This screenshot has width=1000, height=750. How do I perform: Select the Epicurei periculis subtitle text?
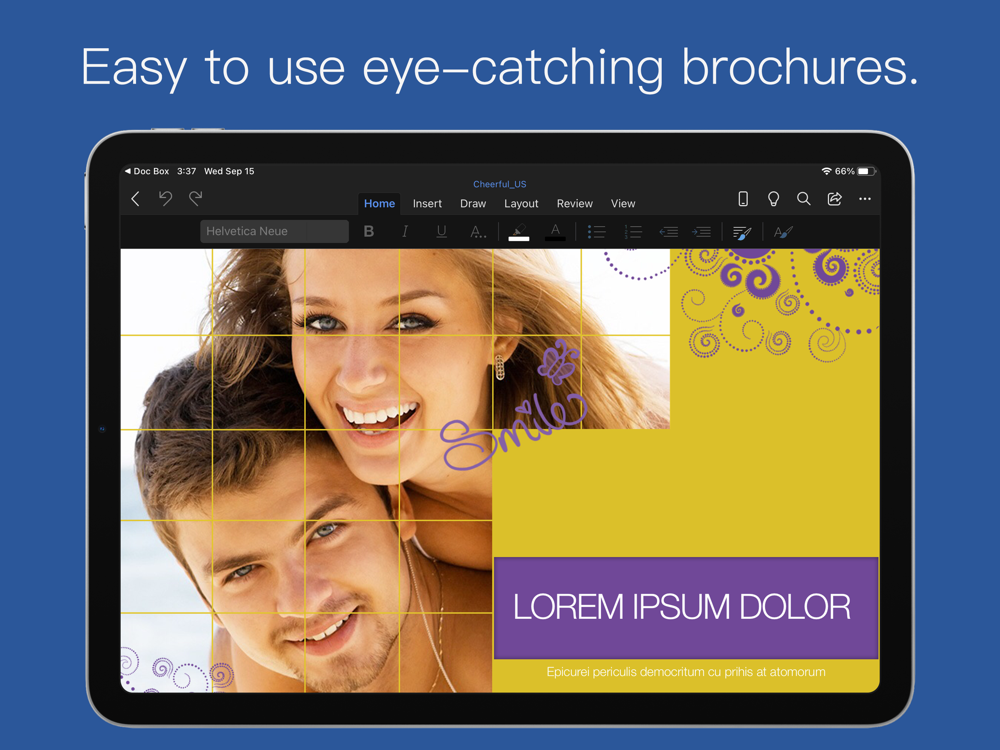point(686,672)
